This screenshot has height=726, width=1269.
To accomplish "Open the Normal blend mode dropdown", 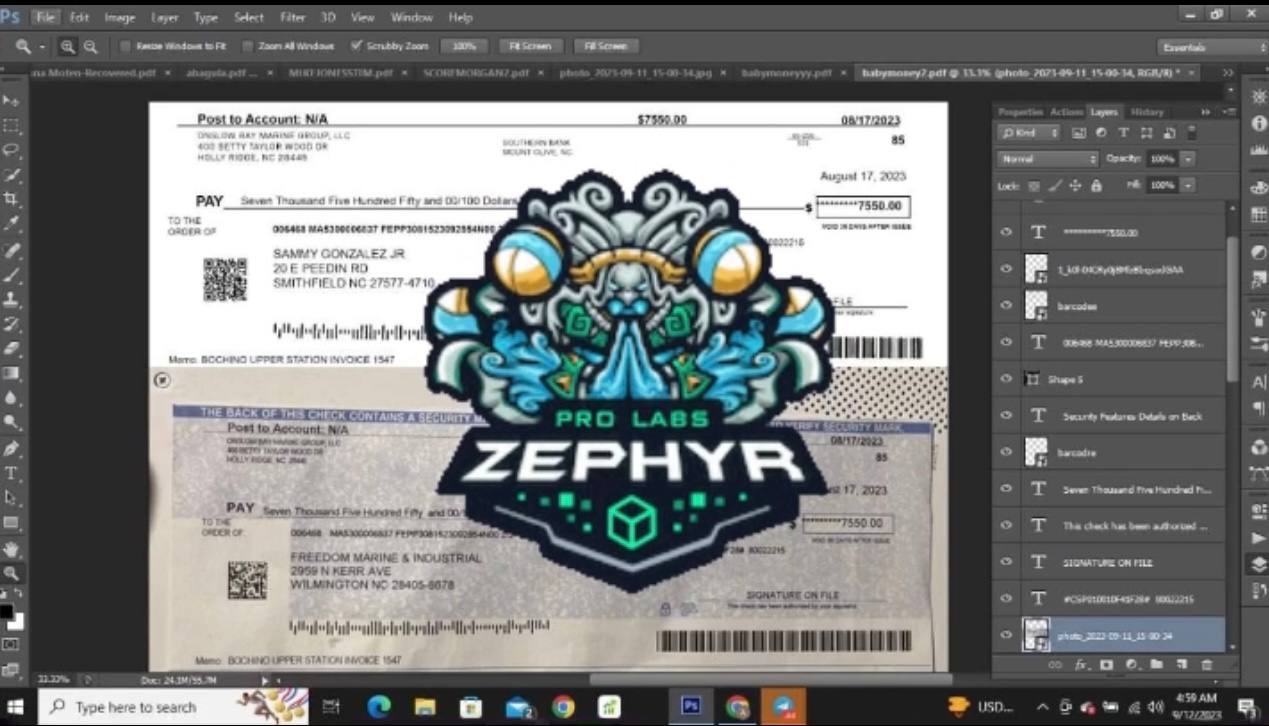I will 1047,159.
